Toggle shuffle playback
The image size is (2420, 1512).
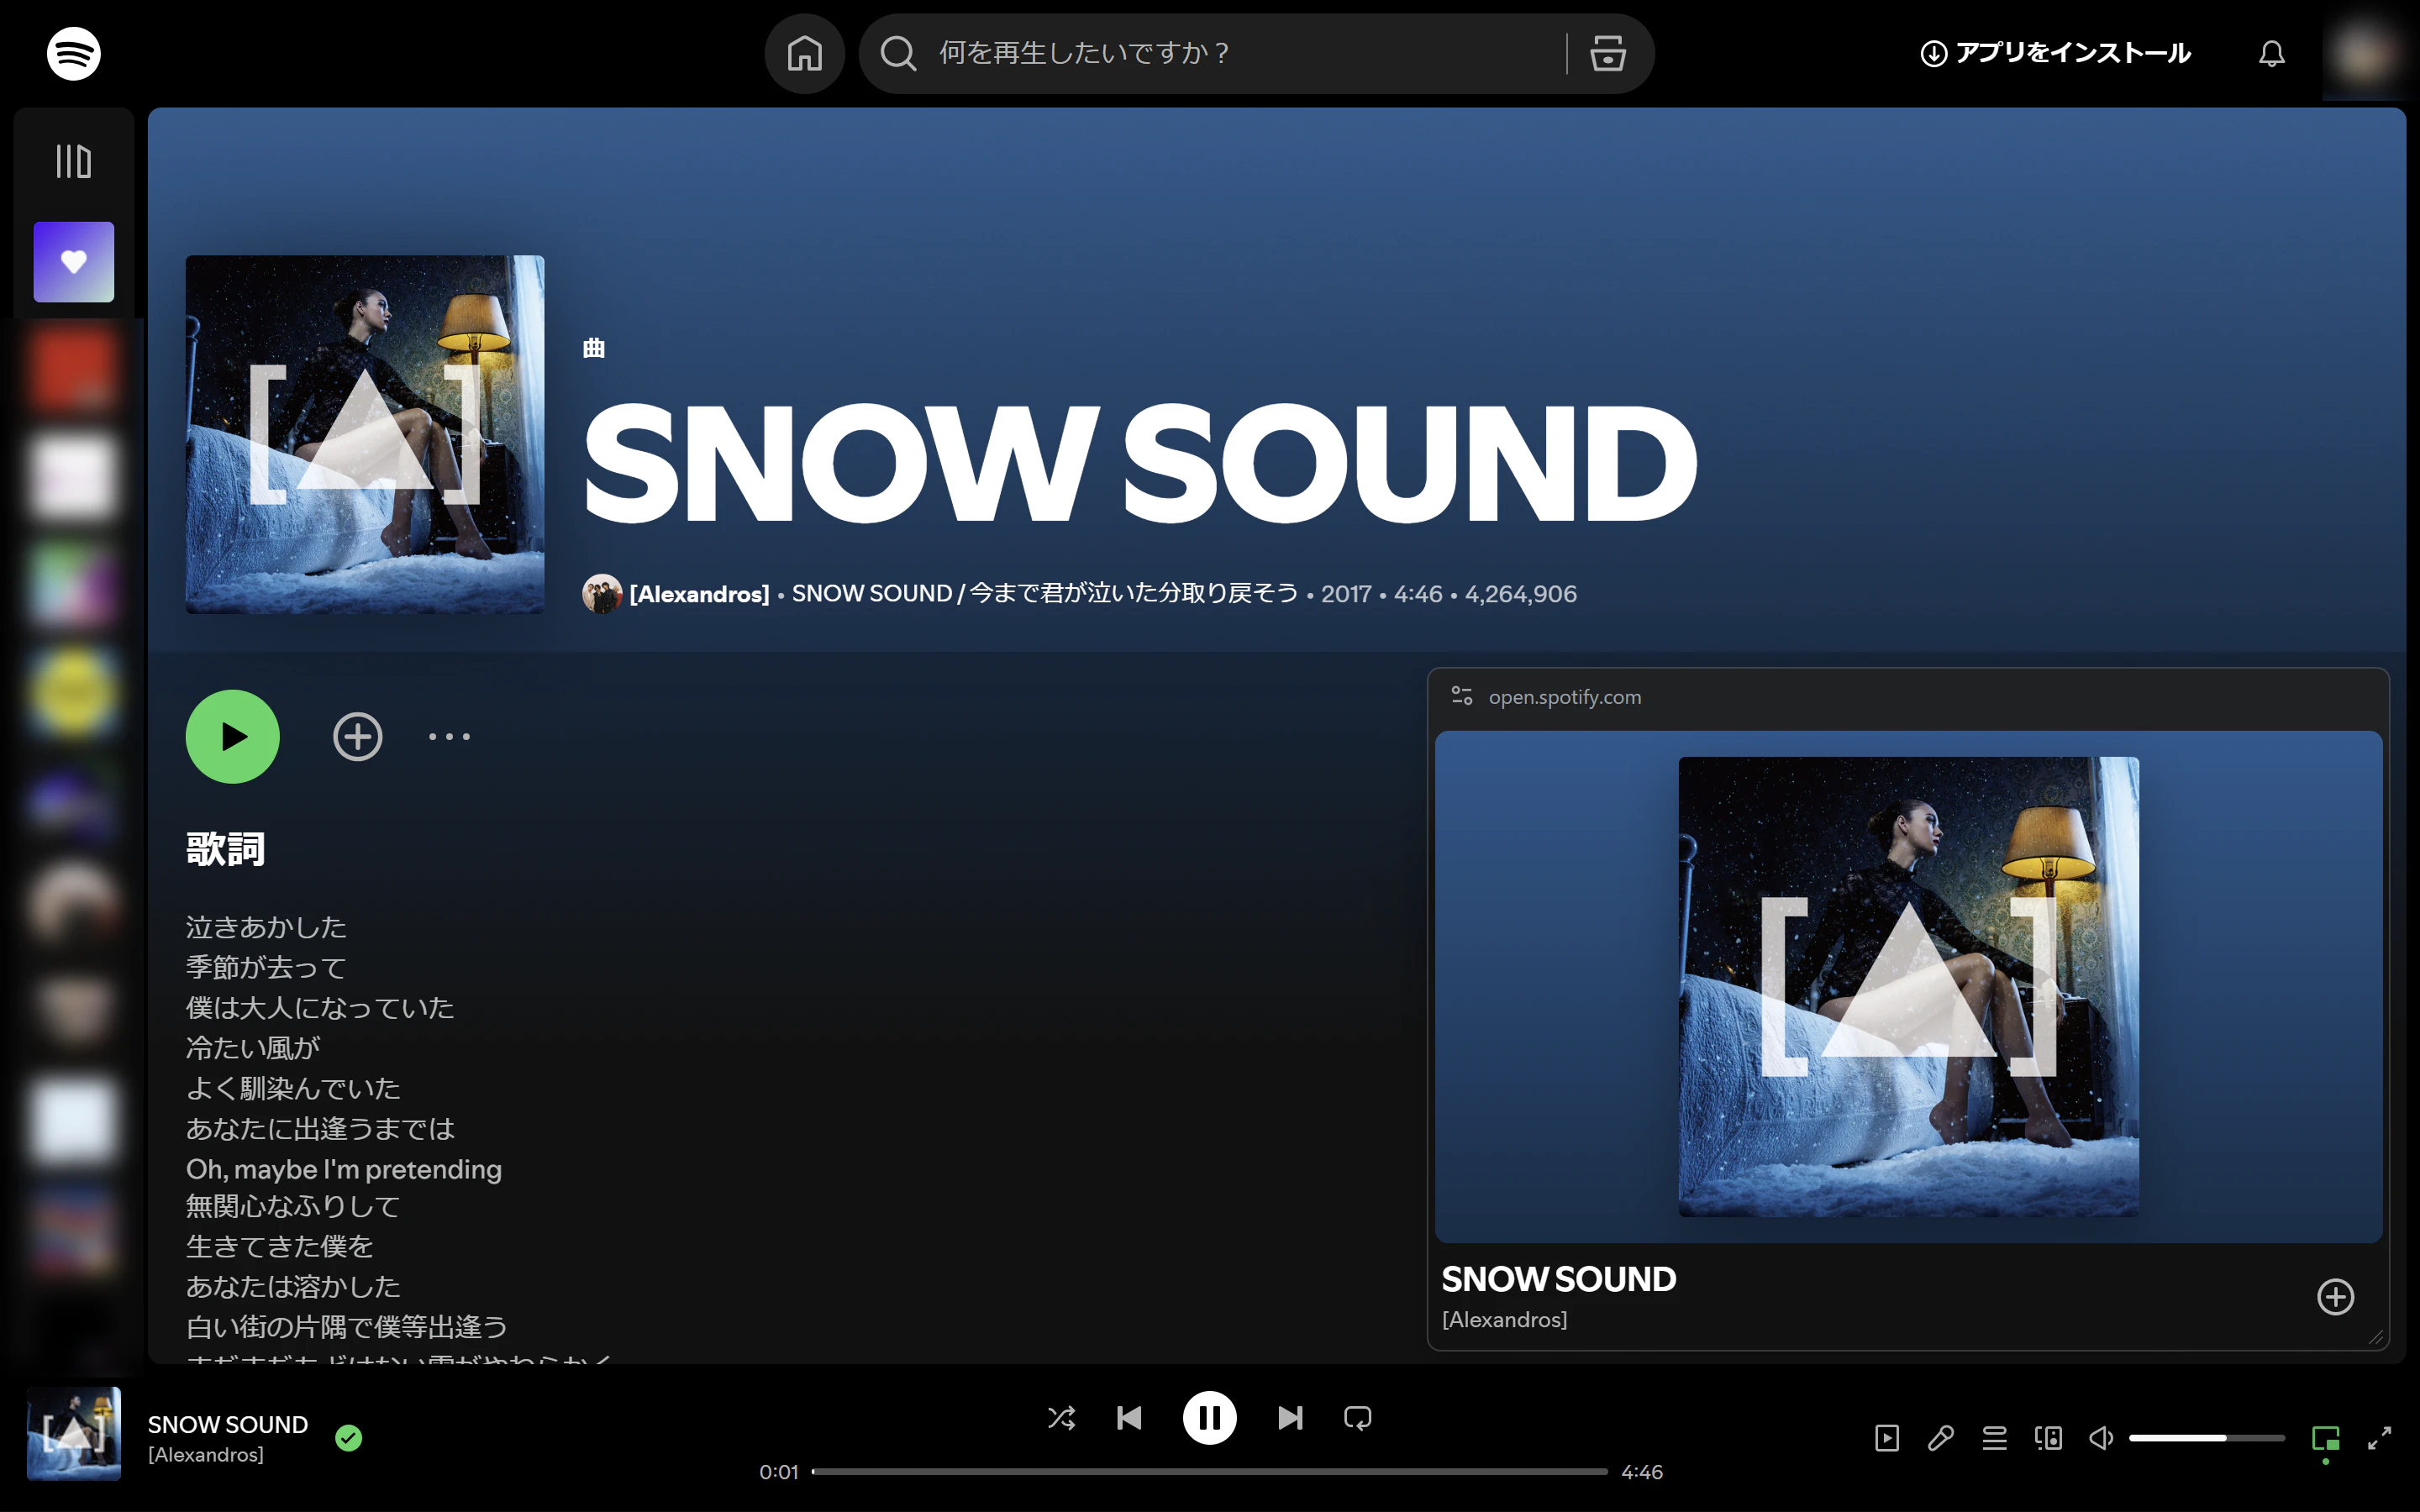coord(1060,1417)
